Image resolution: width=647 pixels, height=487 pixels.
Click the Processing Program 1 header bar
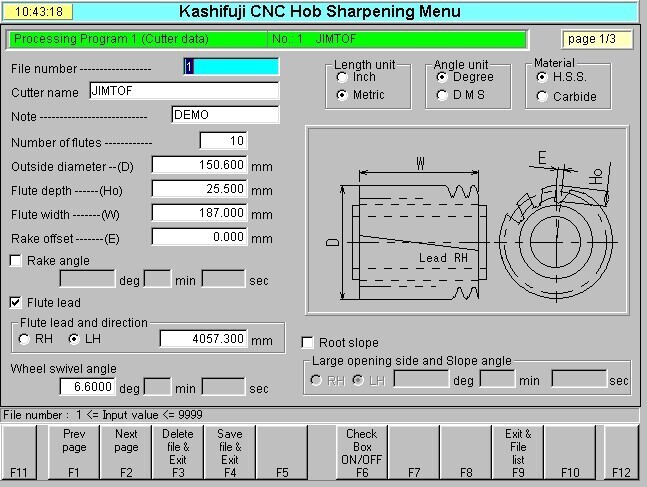point(137,39)
